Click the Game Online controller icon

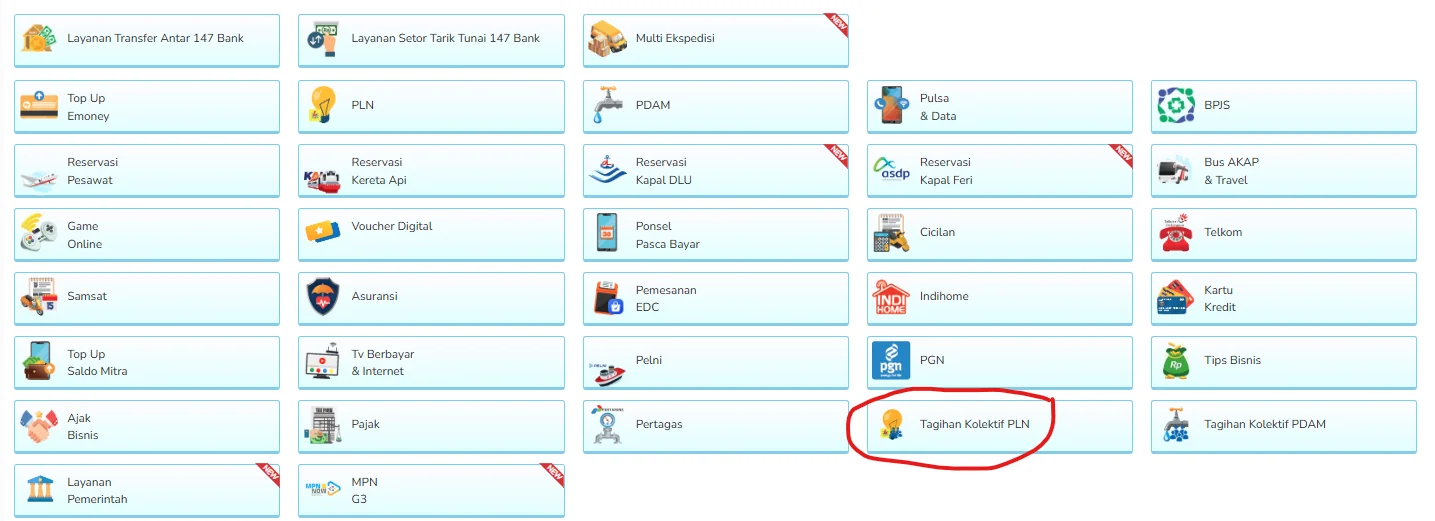tap(40, 234)
